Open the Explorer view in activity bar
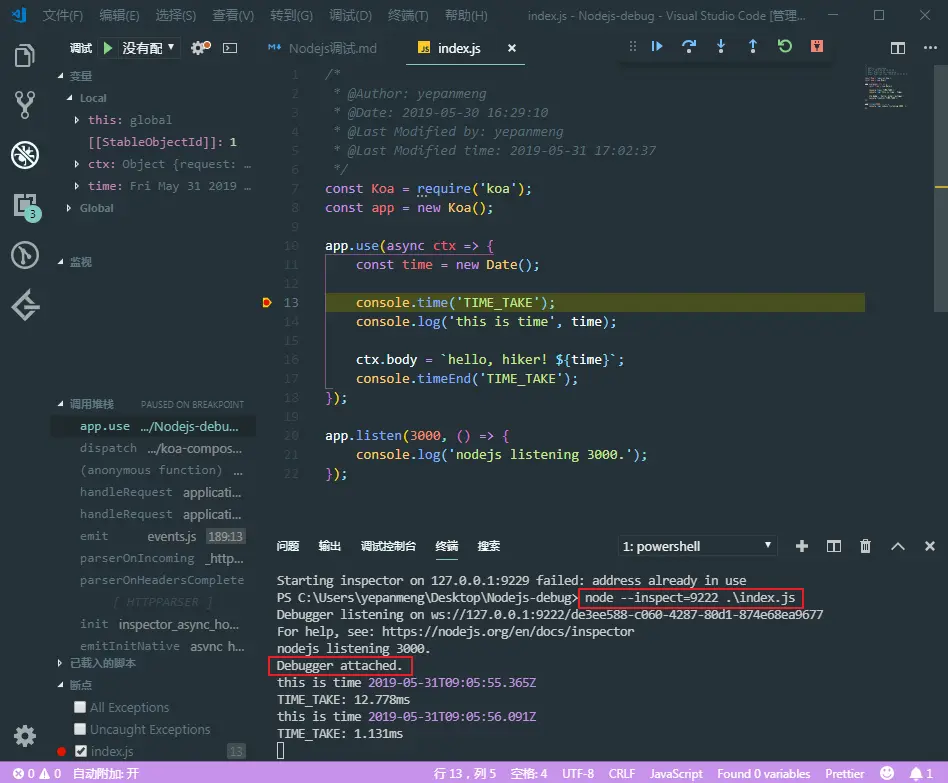The width and height of the screenshot is (948, 783). [x=24, y=56]
